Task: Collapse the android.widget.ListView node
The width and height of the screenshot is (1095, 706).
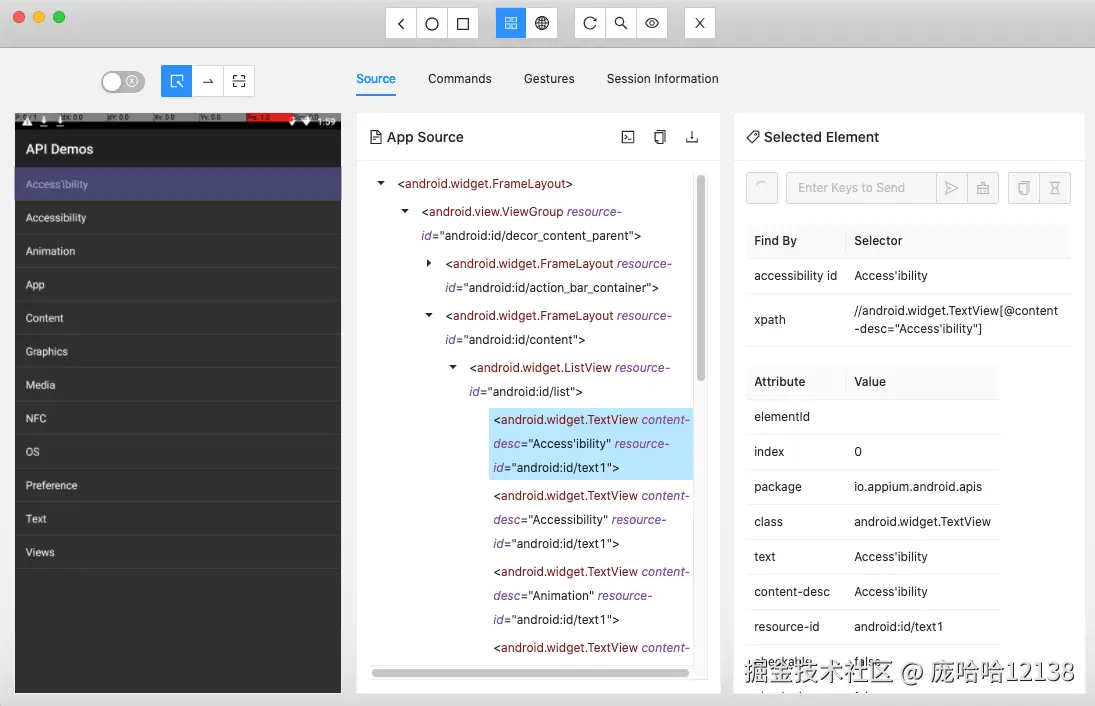Action: 453,367
